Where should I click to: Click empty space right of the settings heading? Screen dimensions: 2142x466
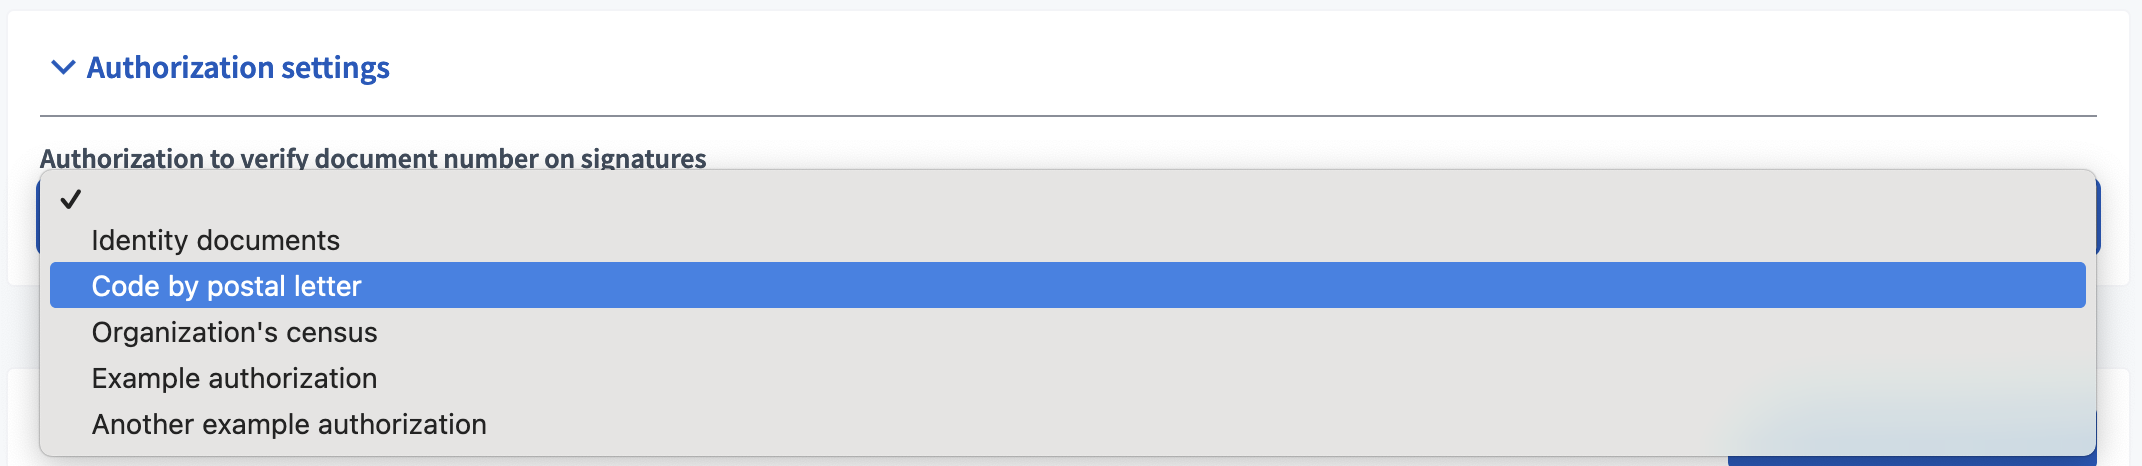(1200, 68)
